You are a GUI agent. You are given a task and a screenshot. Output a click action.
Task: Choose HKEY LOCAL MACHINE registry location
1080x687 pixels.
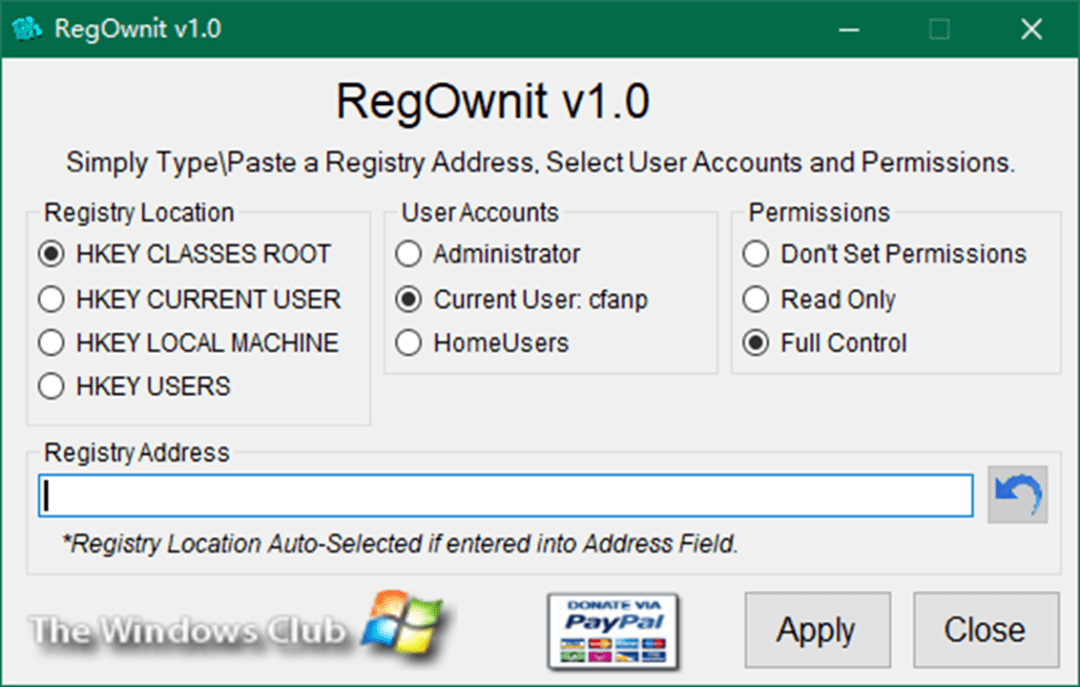tap(50, 343)
